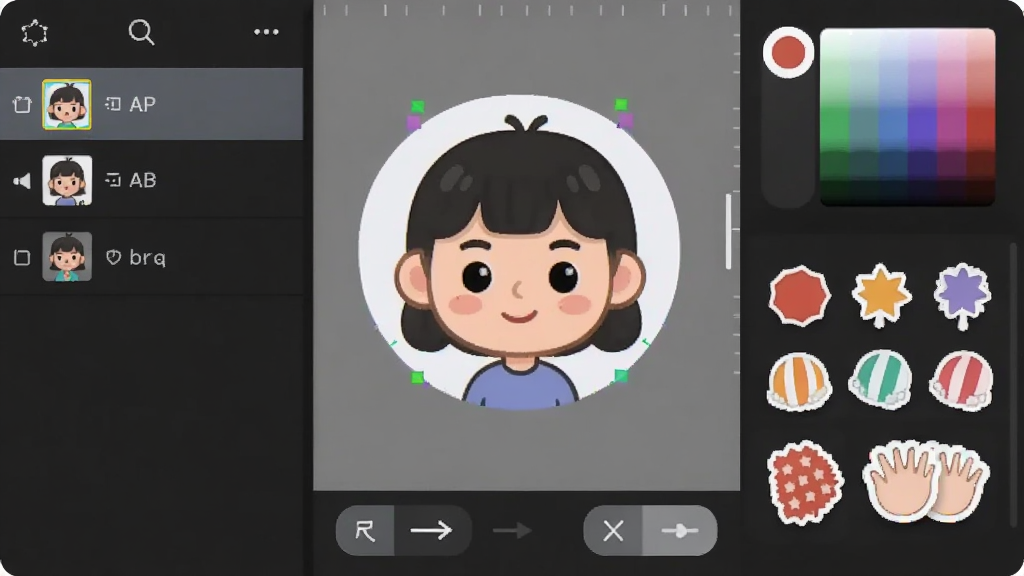Screen dimensions: 1024x576
Task: Toggle the icon left of AP layer
Action: [22, 104]
